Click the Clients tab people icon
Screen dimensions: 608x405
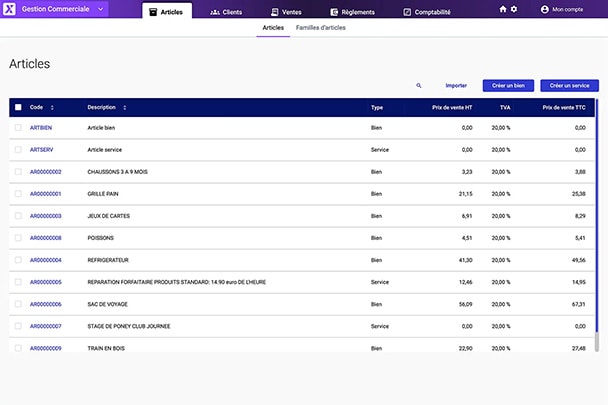(x=215, y=12)
